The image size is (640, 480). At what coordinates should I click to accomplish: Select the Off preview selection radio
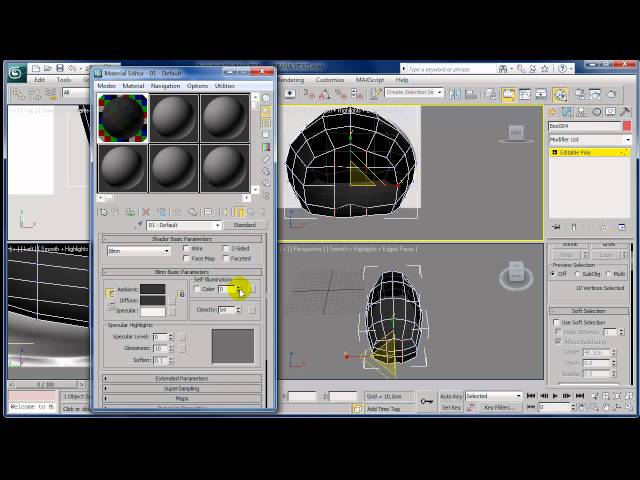[553, 274]
